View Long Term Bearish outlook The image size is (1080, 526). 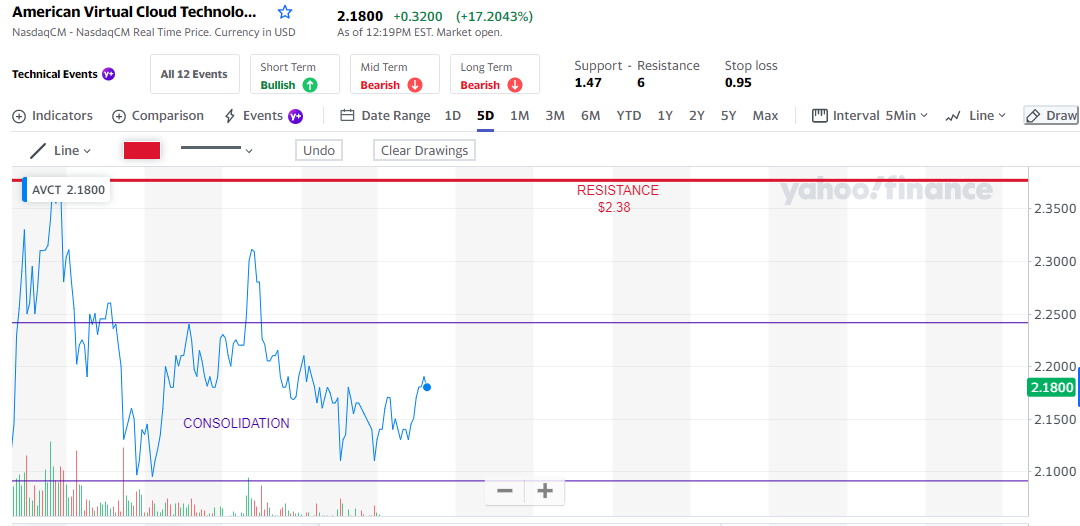click(x=495, y=74)
